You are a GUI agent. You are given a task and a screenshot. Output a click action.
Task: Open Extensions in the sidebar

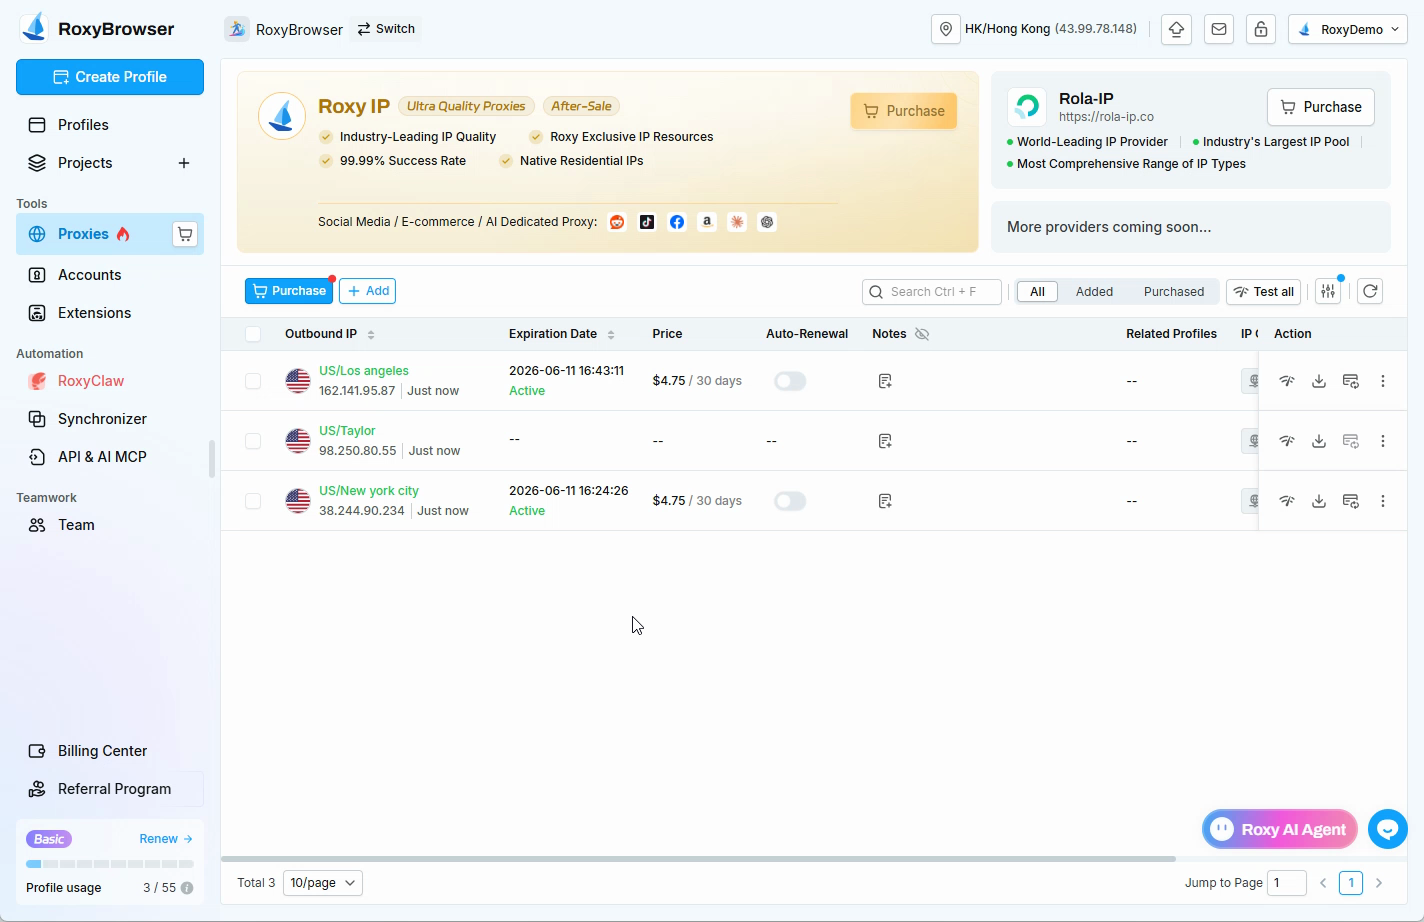coord(110,313)
